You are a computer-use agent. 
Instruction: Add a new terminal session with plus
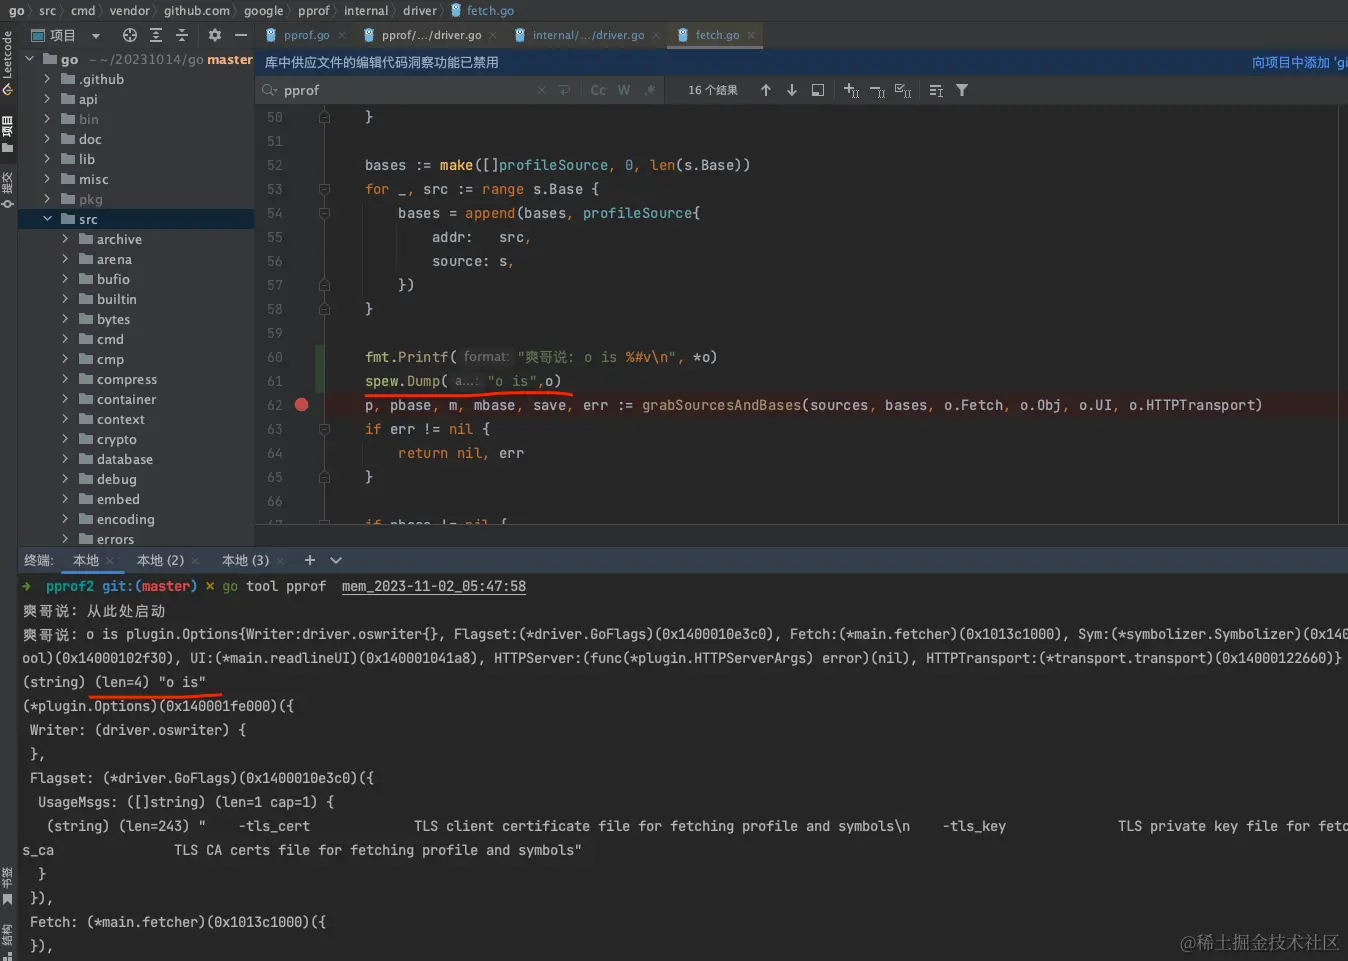pyautogui.click(x=310, y=560)
